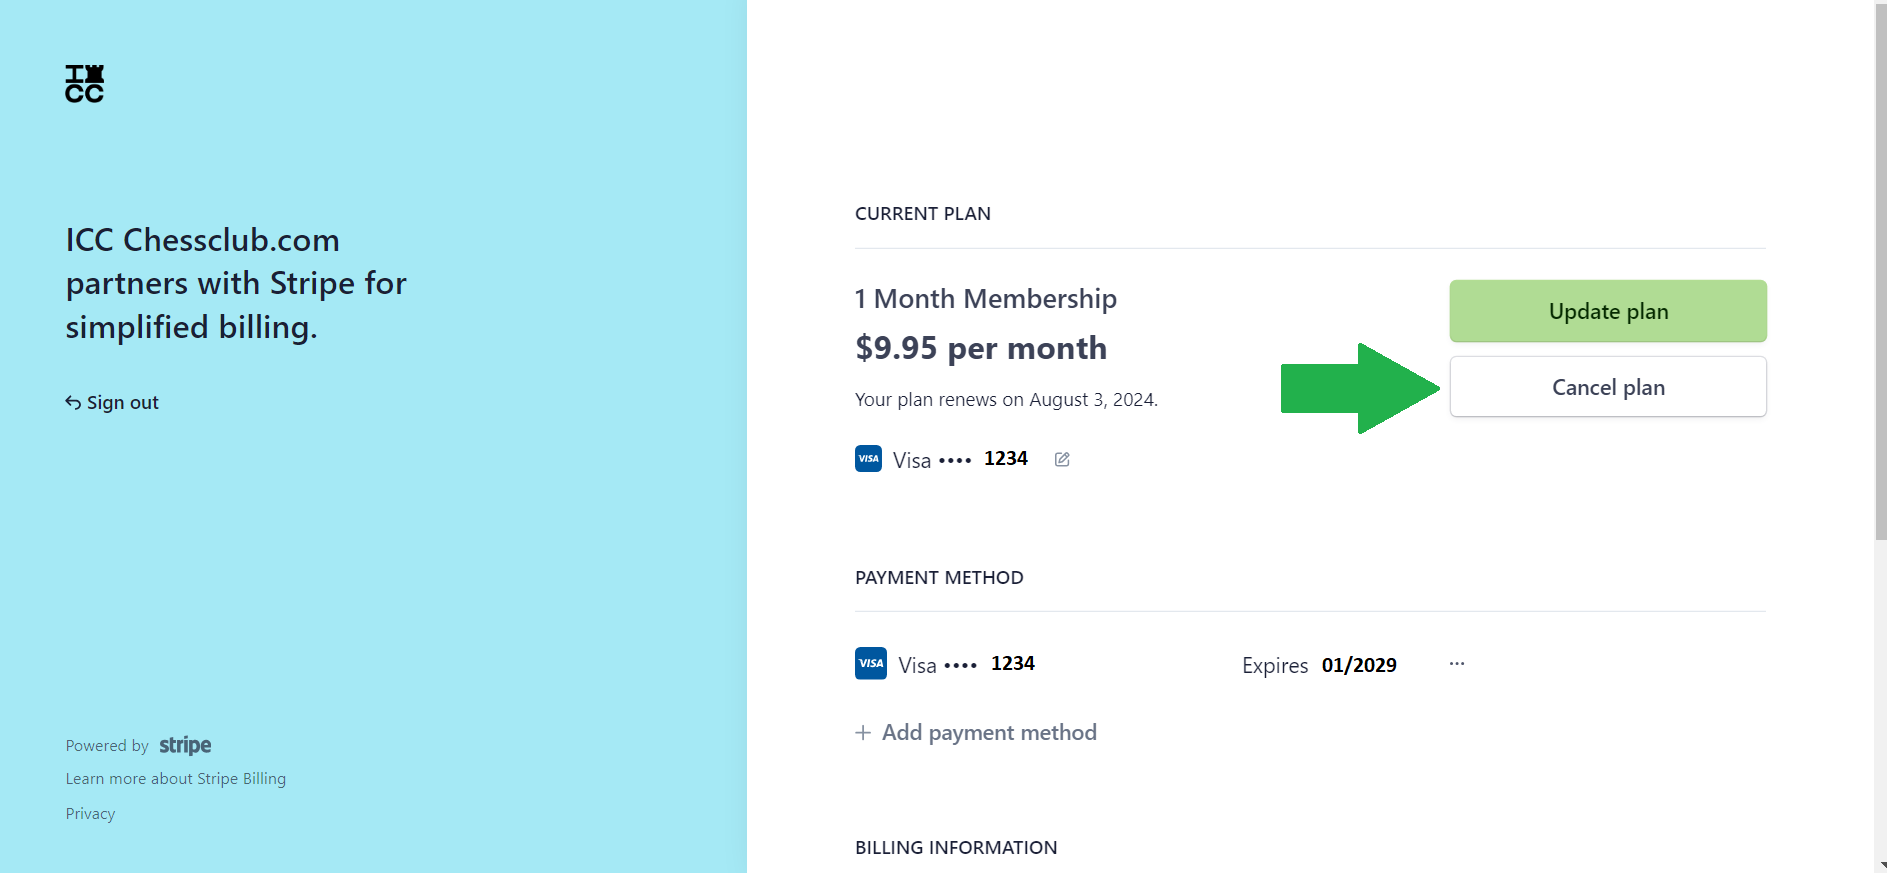Image resolution: width=1887 pixels, height=873 pixels.
Task: Click Add payment method
Action: 976,733
